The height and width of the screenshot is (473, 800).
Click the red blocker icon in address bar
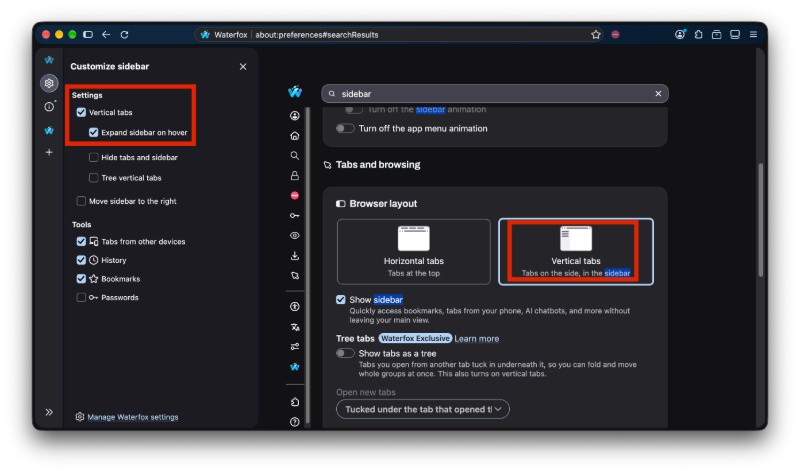tap(615, 35)
